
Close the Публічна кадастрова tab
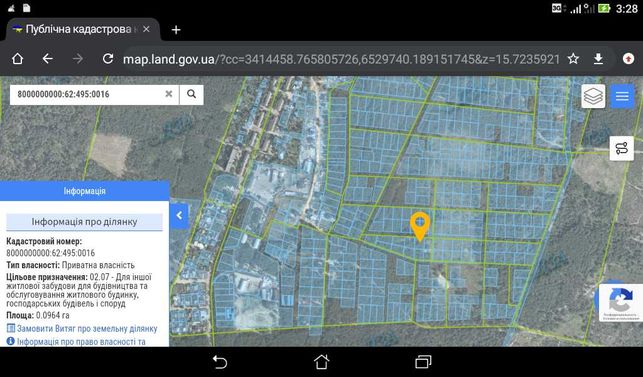coord(146,30)
